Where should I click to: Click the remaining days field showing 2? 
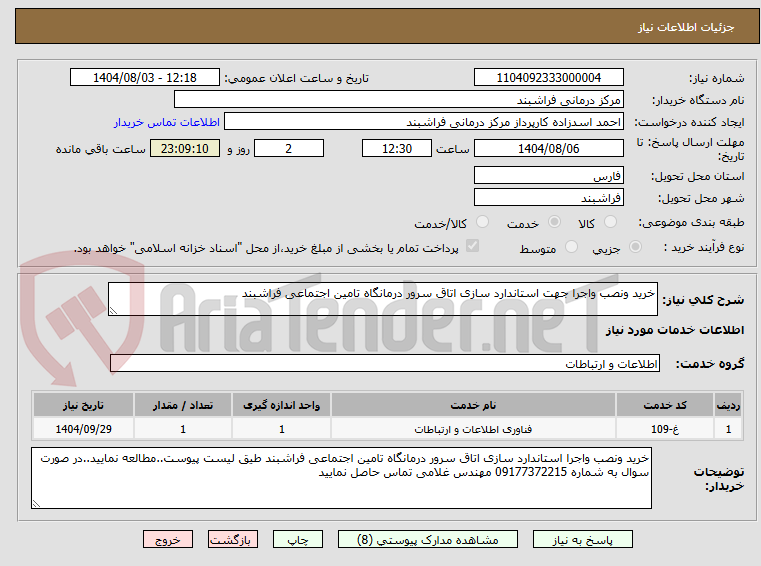tap(289, 148)
